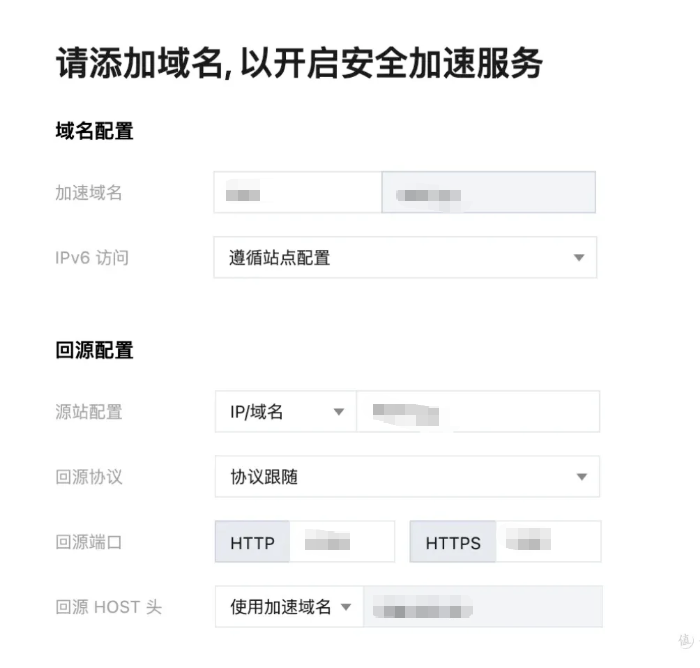This screenshot has width=700, height=668.
Task: Click the 加速域名 field label
Action: (x=89, y=193)
